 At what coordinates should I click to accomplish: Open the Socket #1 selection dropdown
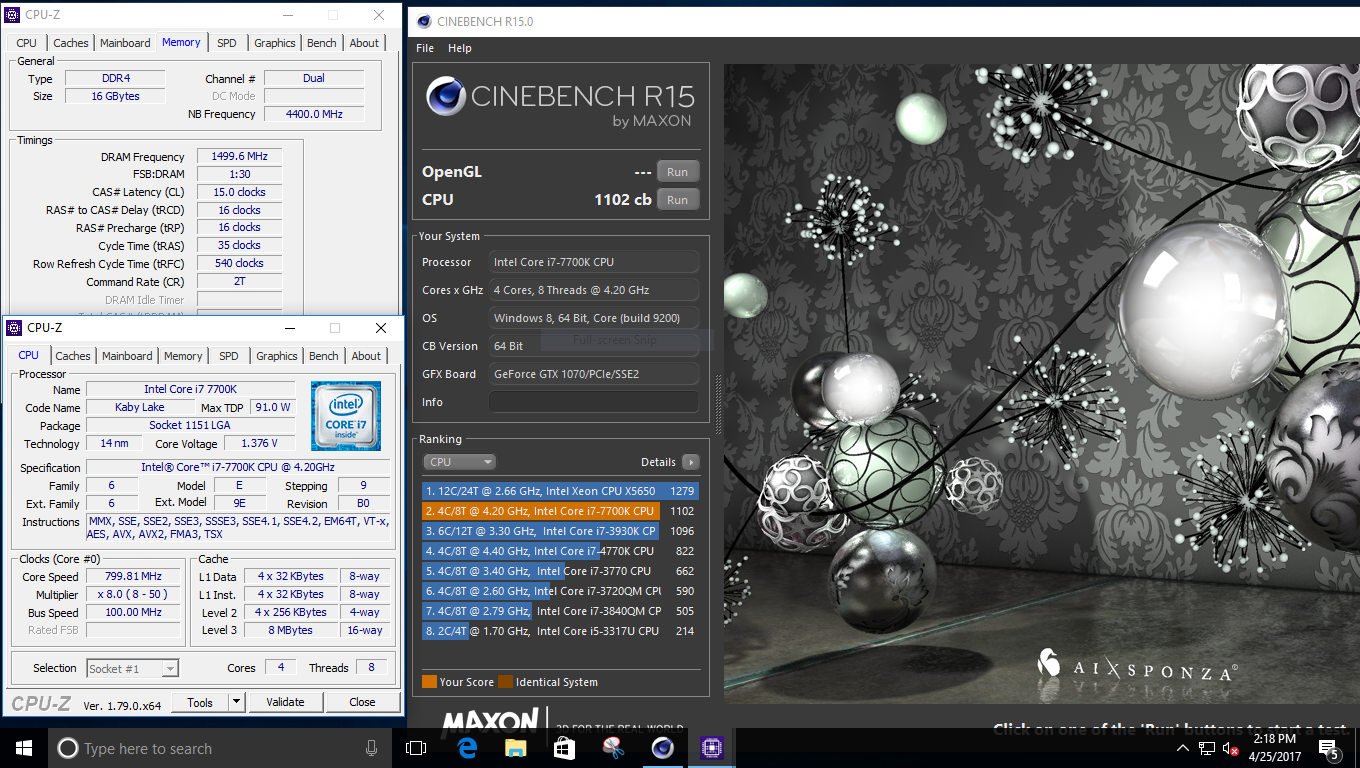(133, 668)
